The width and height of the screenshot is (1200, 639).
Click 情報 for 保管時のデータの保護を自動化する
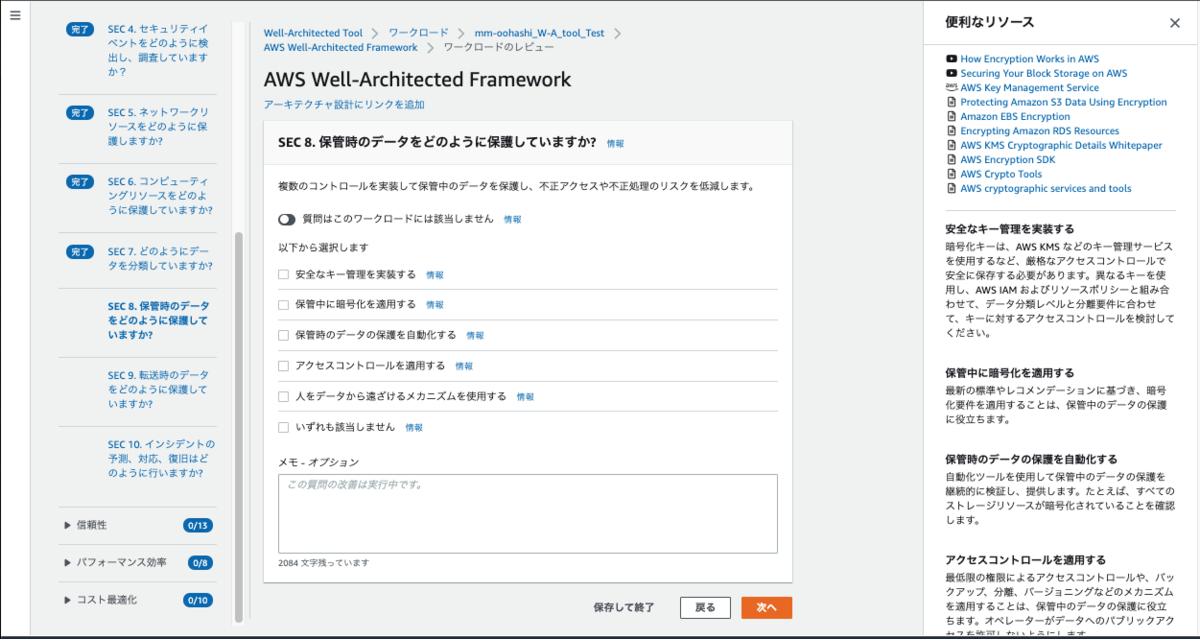click(x=475, y=335)
